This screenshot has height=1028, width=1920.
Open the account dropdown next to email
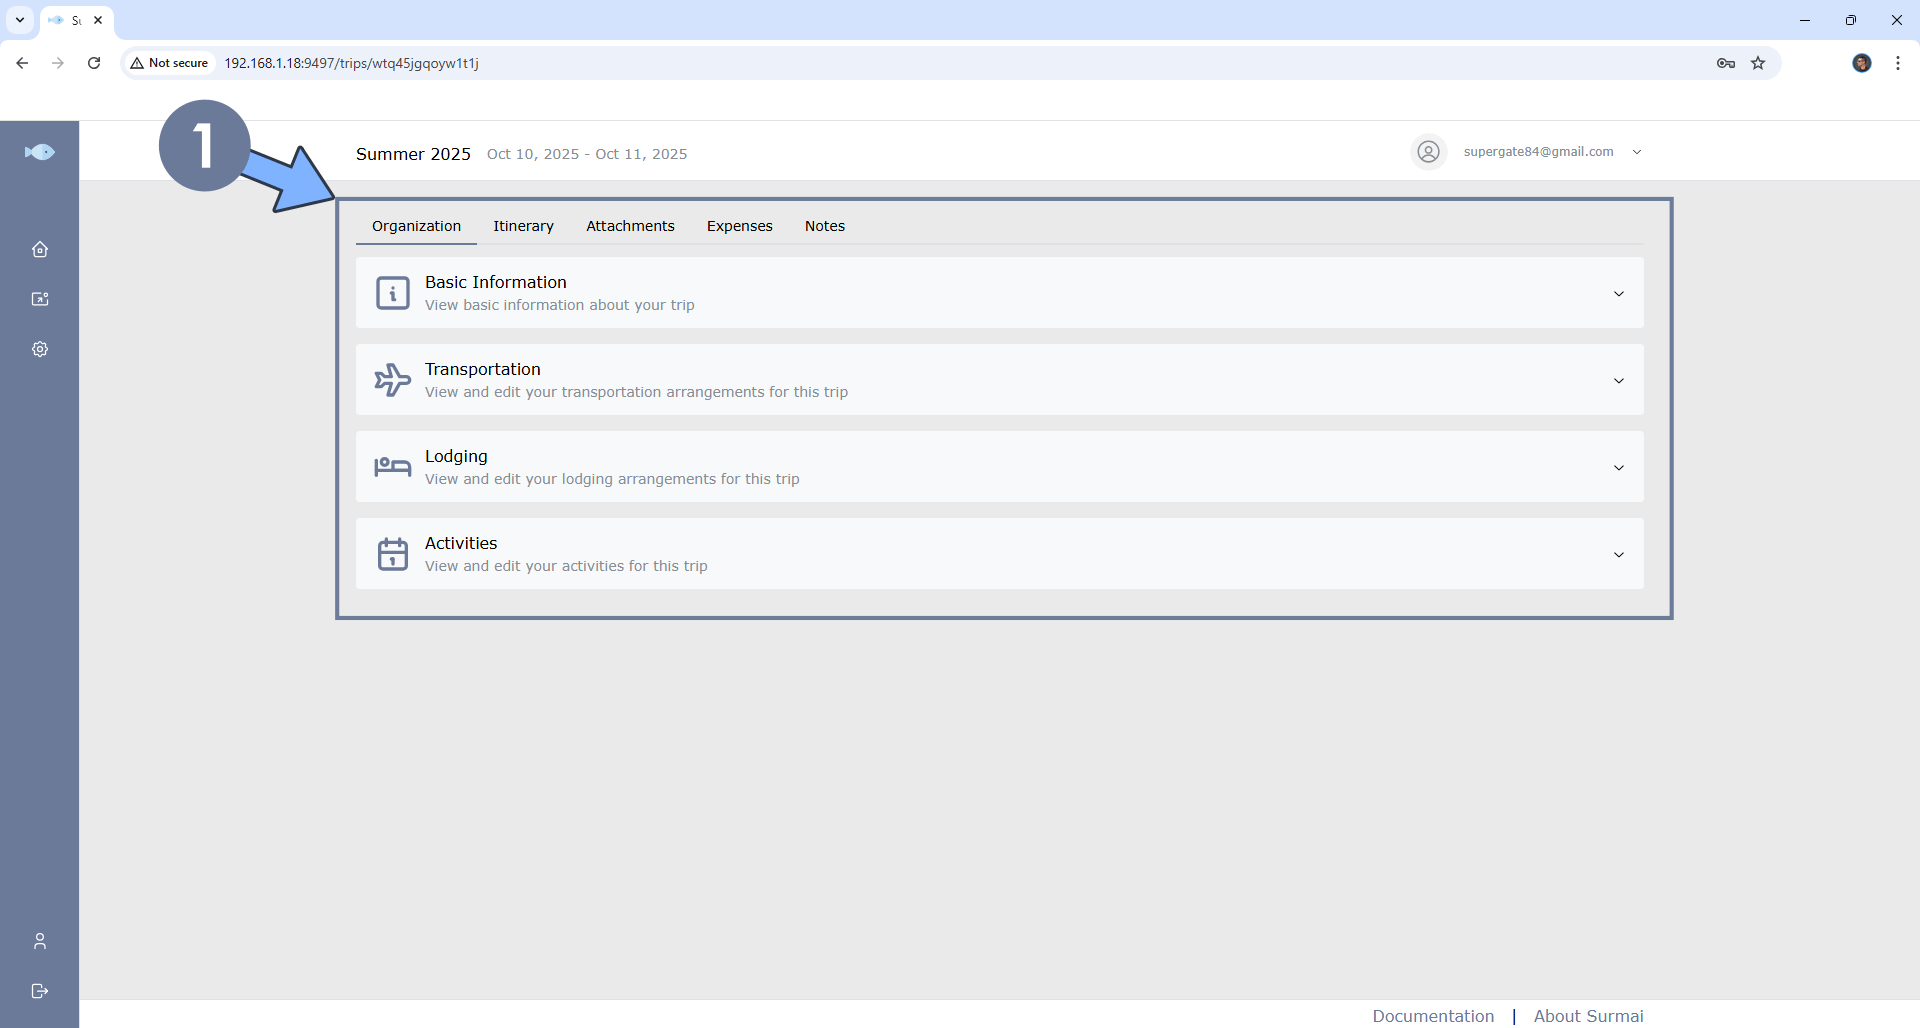[1637, 152]
